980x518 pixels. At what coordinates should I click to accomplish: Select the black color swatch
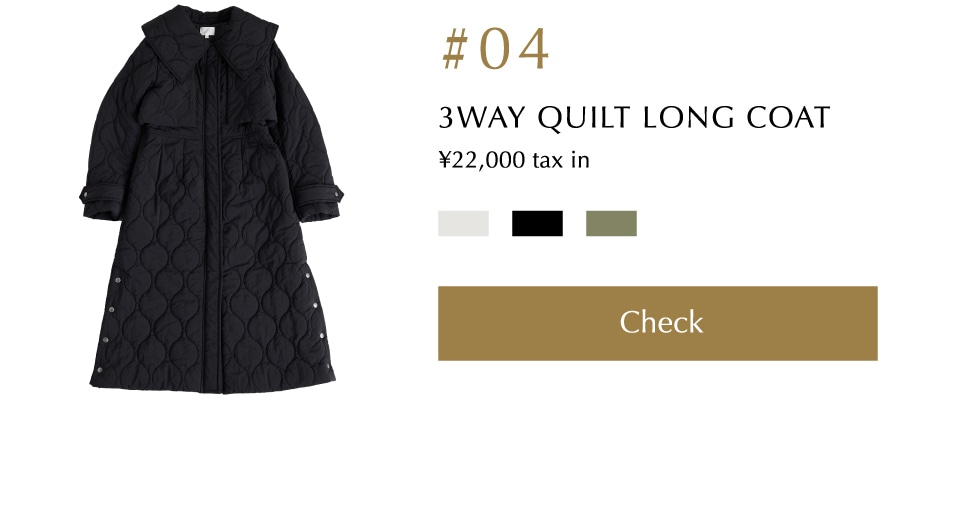click(538, 224)
